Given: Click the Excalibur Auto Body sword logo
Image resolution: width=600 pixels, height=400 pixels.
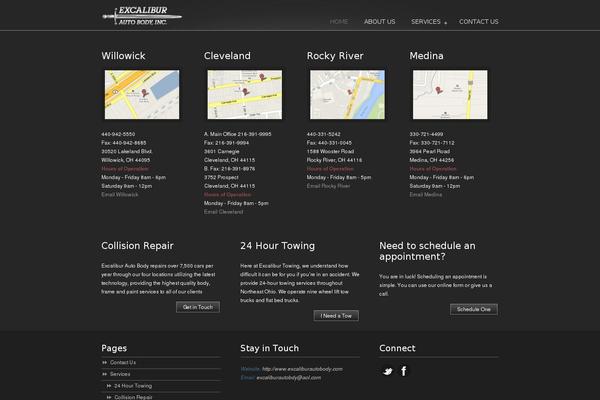Looking at the screenshot, I should [142, 16].
